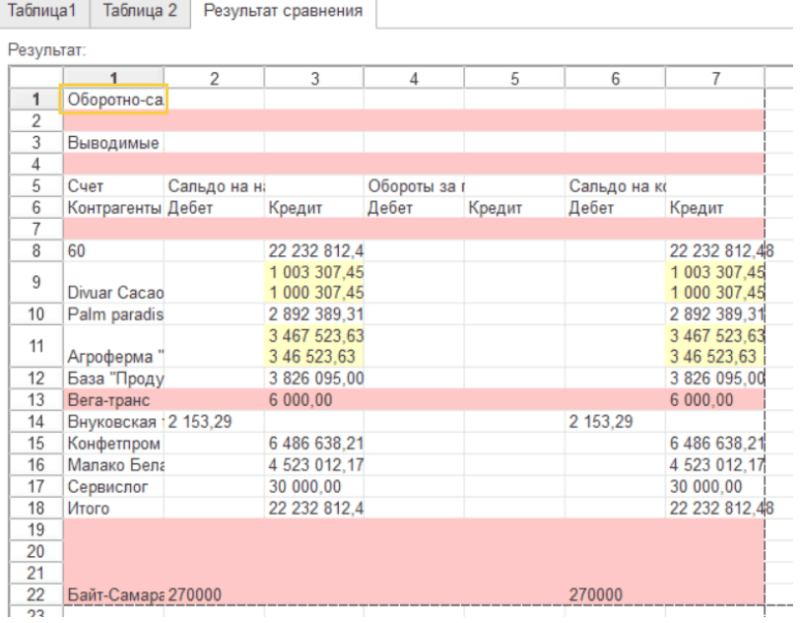Click the Оборотно-са cell in row 1
800x623 pixels.
113,99
